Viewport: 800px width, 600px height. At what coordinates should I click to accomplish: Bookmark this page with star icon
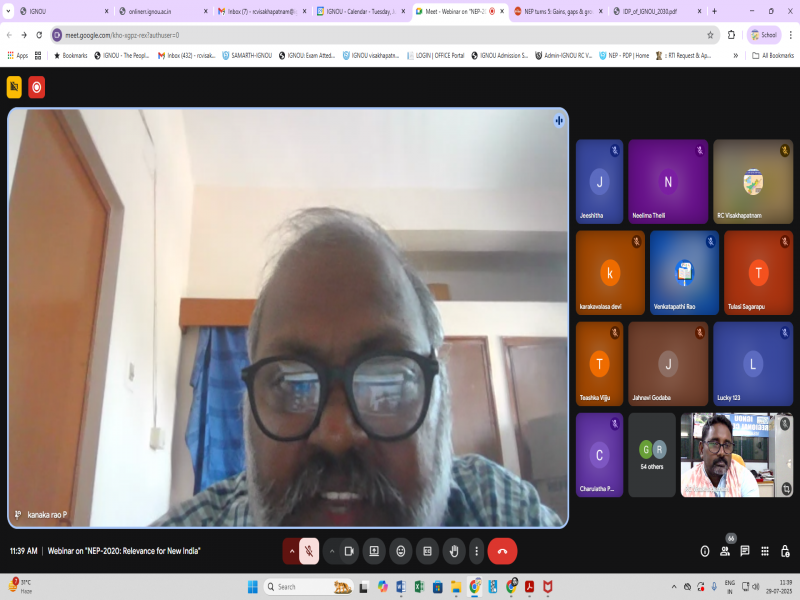[x=710, y=35]
